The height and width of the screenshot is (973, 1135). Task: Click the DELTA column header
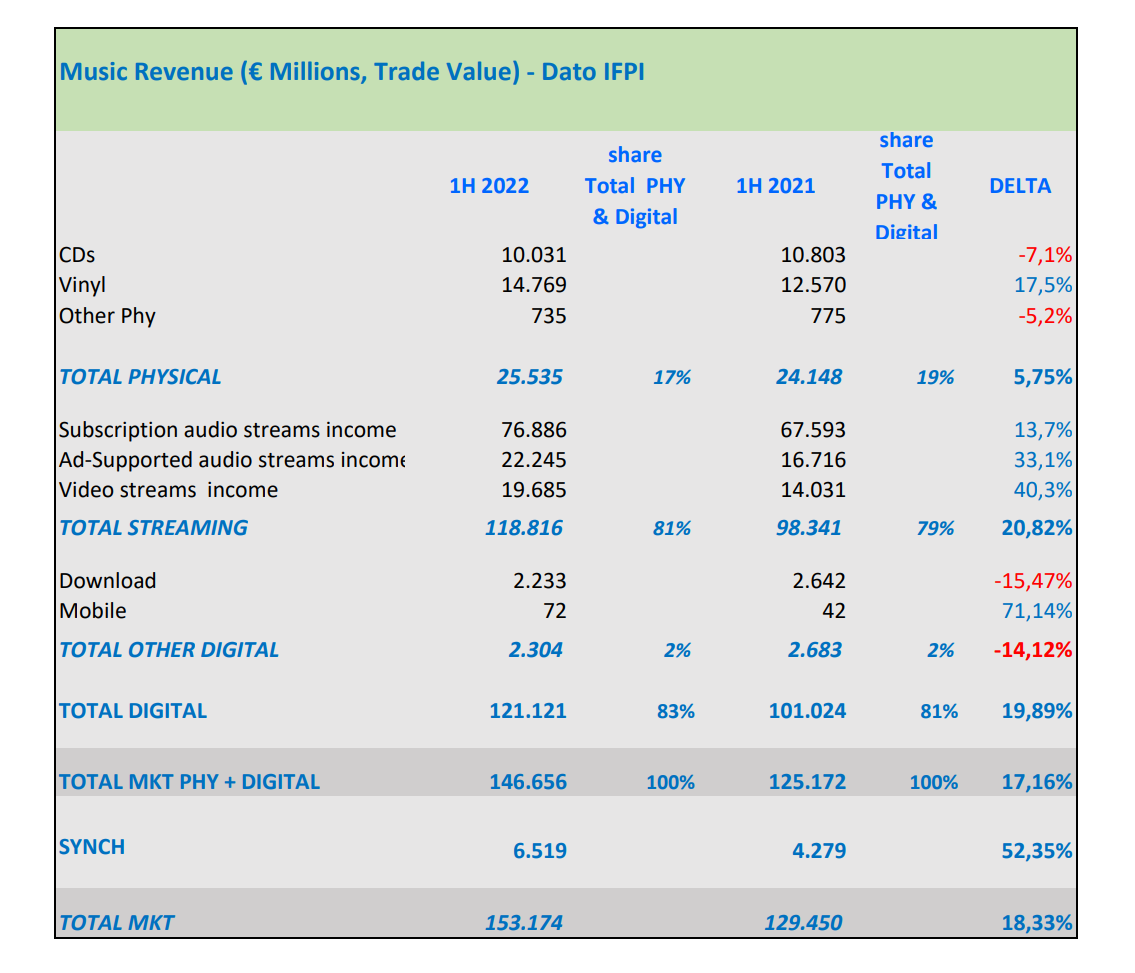click(1020, 186)
